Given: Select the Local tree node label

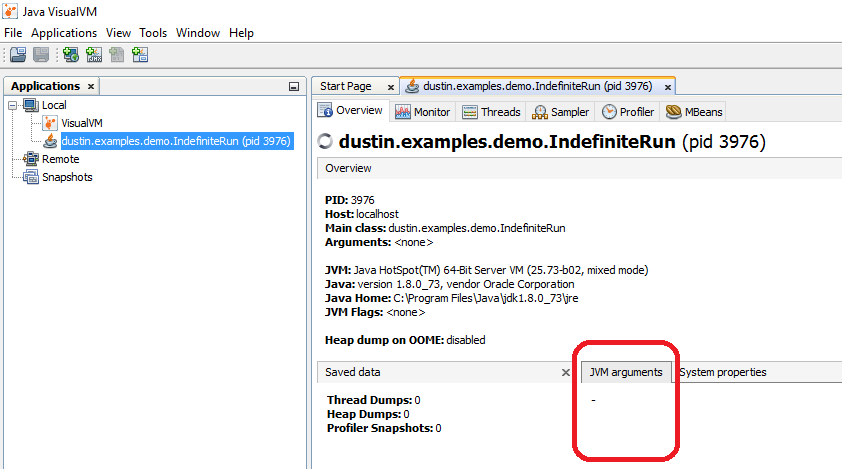Looking at the screenshot, I should click(x=54, y=105).
